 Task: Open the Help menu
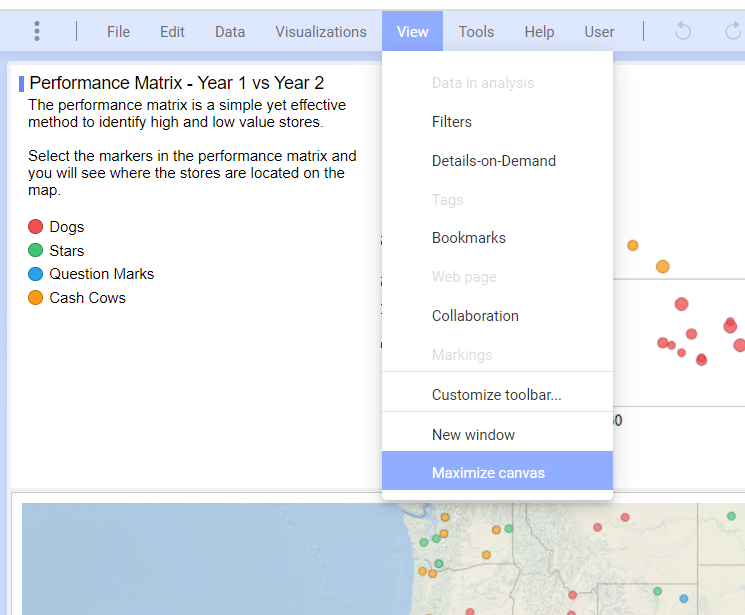[539, 32]
